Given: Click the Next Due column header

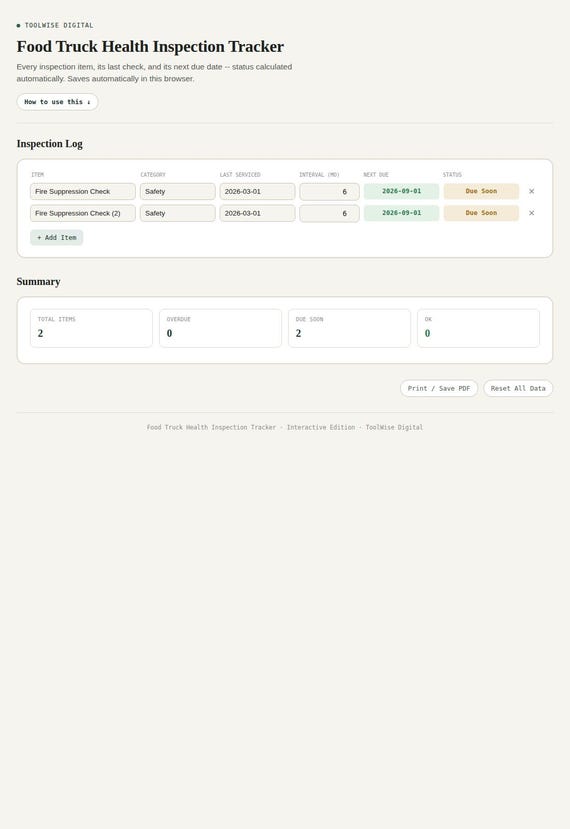Looking at the screenshot, I should 376,174.
